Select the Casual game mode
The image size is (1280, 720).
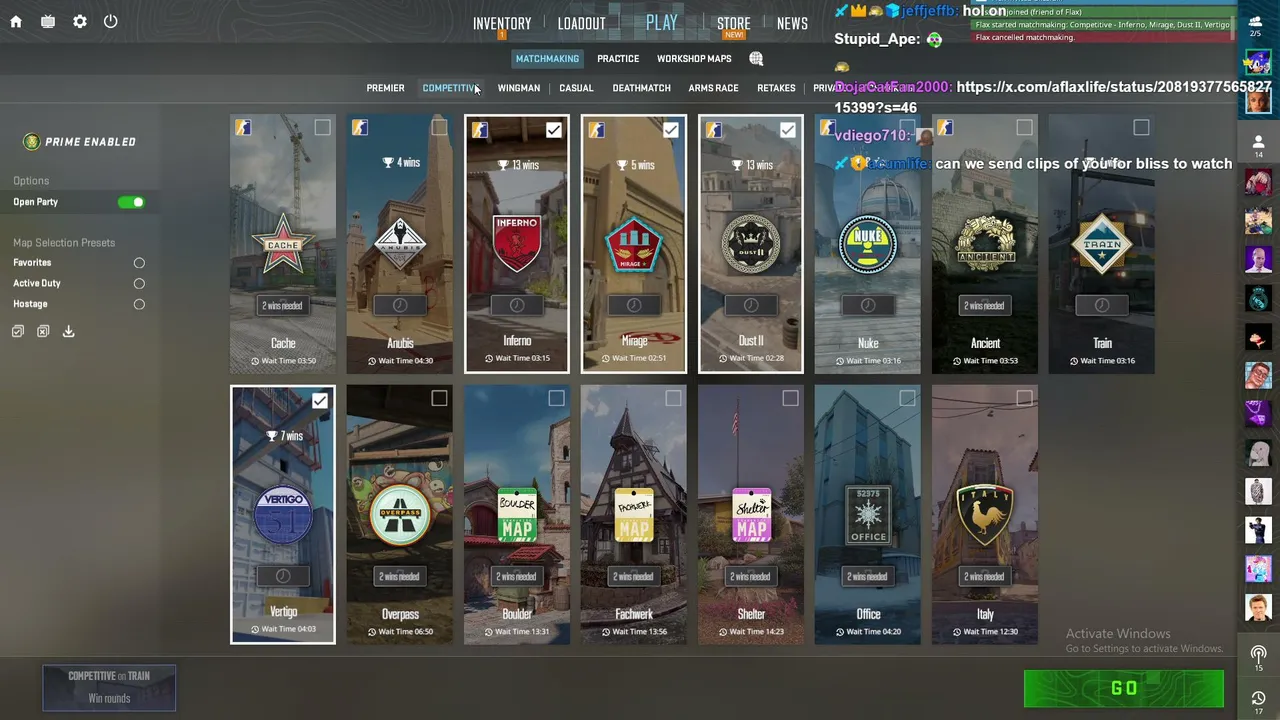[x=576, y=88]
